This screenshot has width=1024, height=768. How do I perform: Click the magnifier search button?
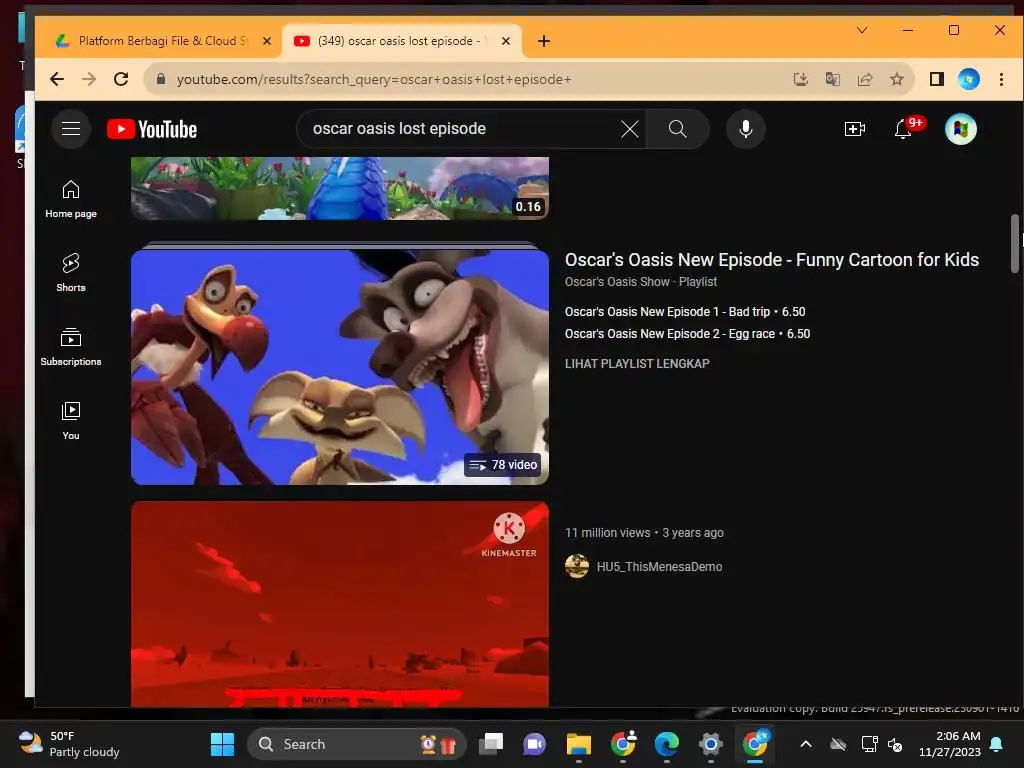677,129
